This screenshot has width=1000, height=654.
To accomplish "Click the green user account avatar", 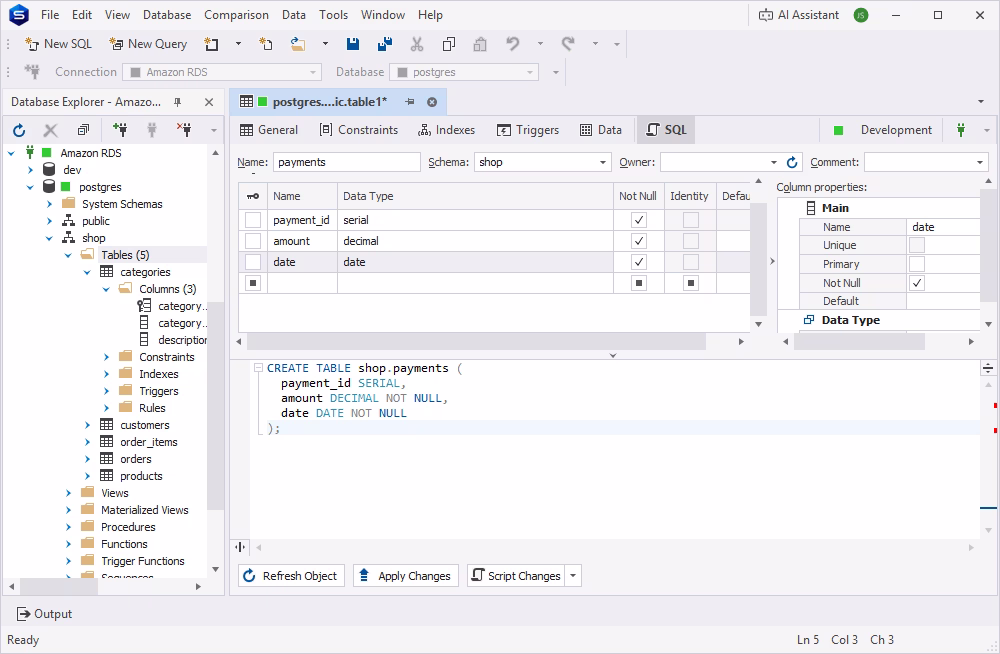I will tap(861, 15).
